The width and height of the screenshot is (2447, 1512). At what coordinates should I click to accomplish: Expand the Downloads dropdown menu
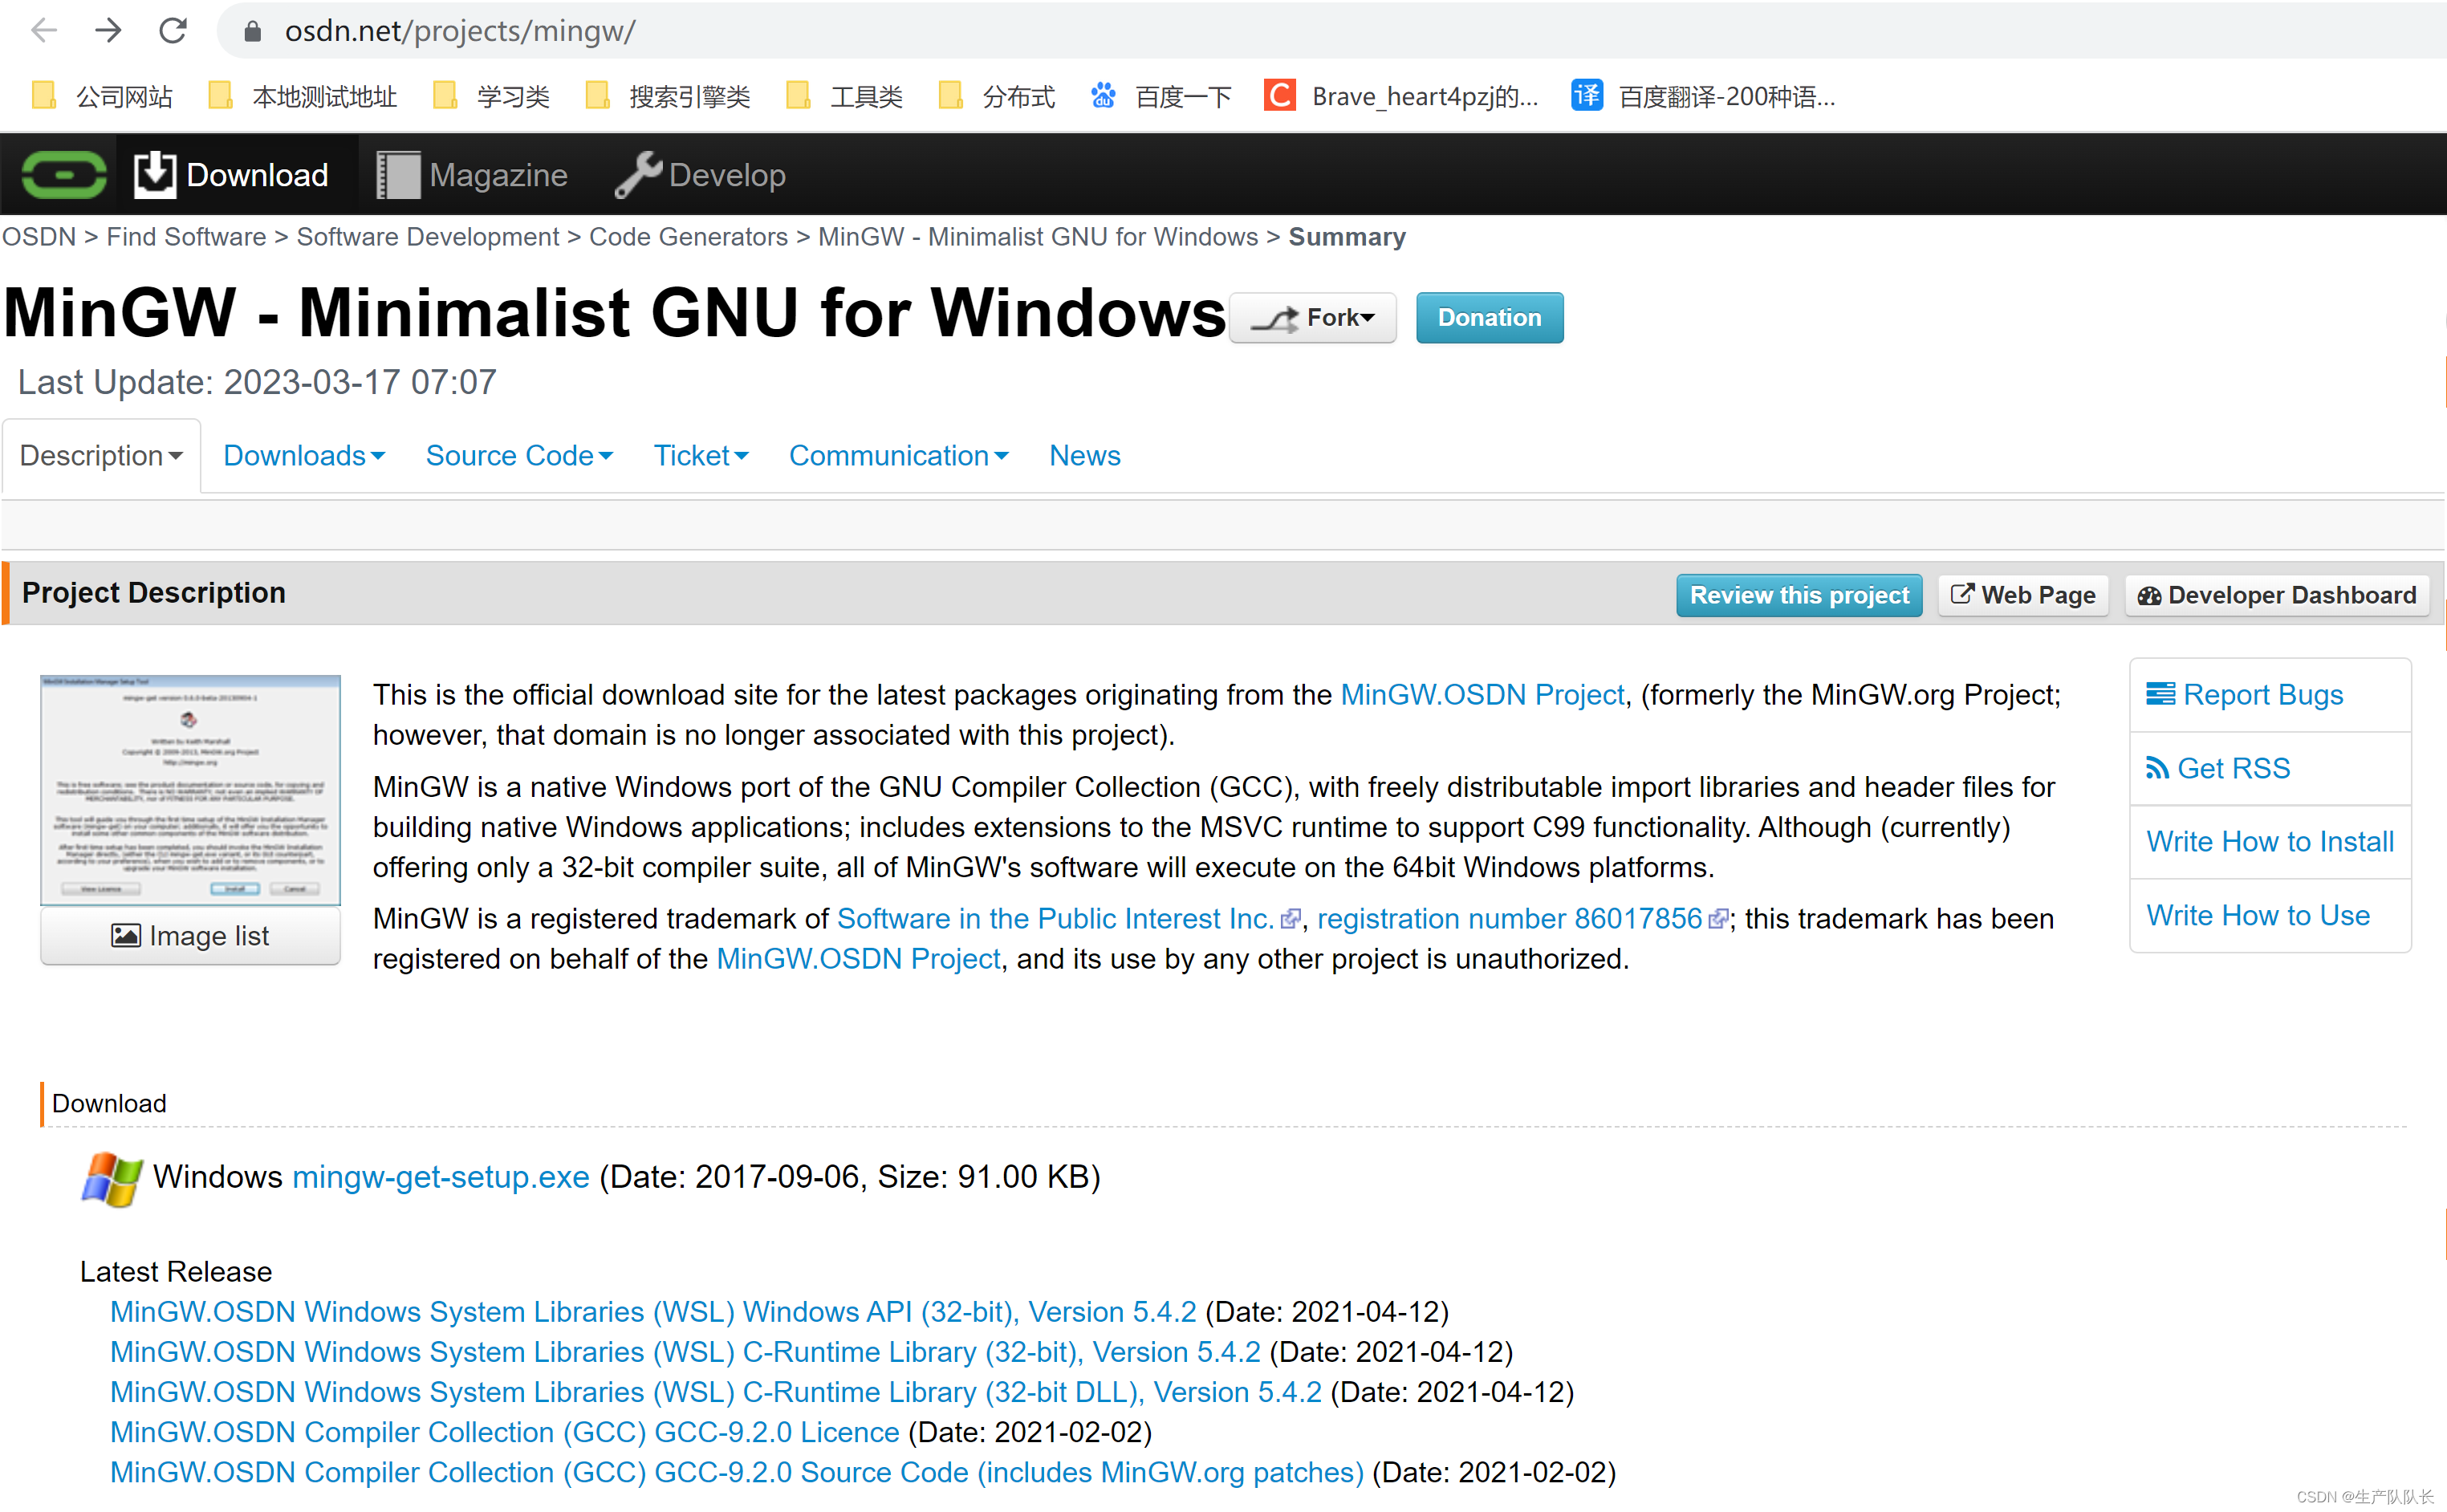303,456
